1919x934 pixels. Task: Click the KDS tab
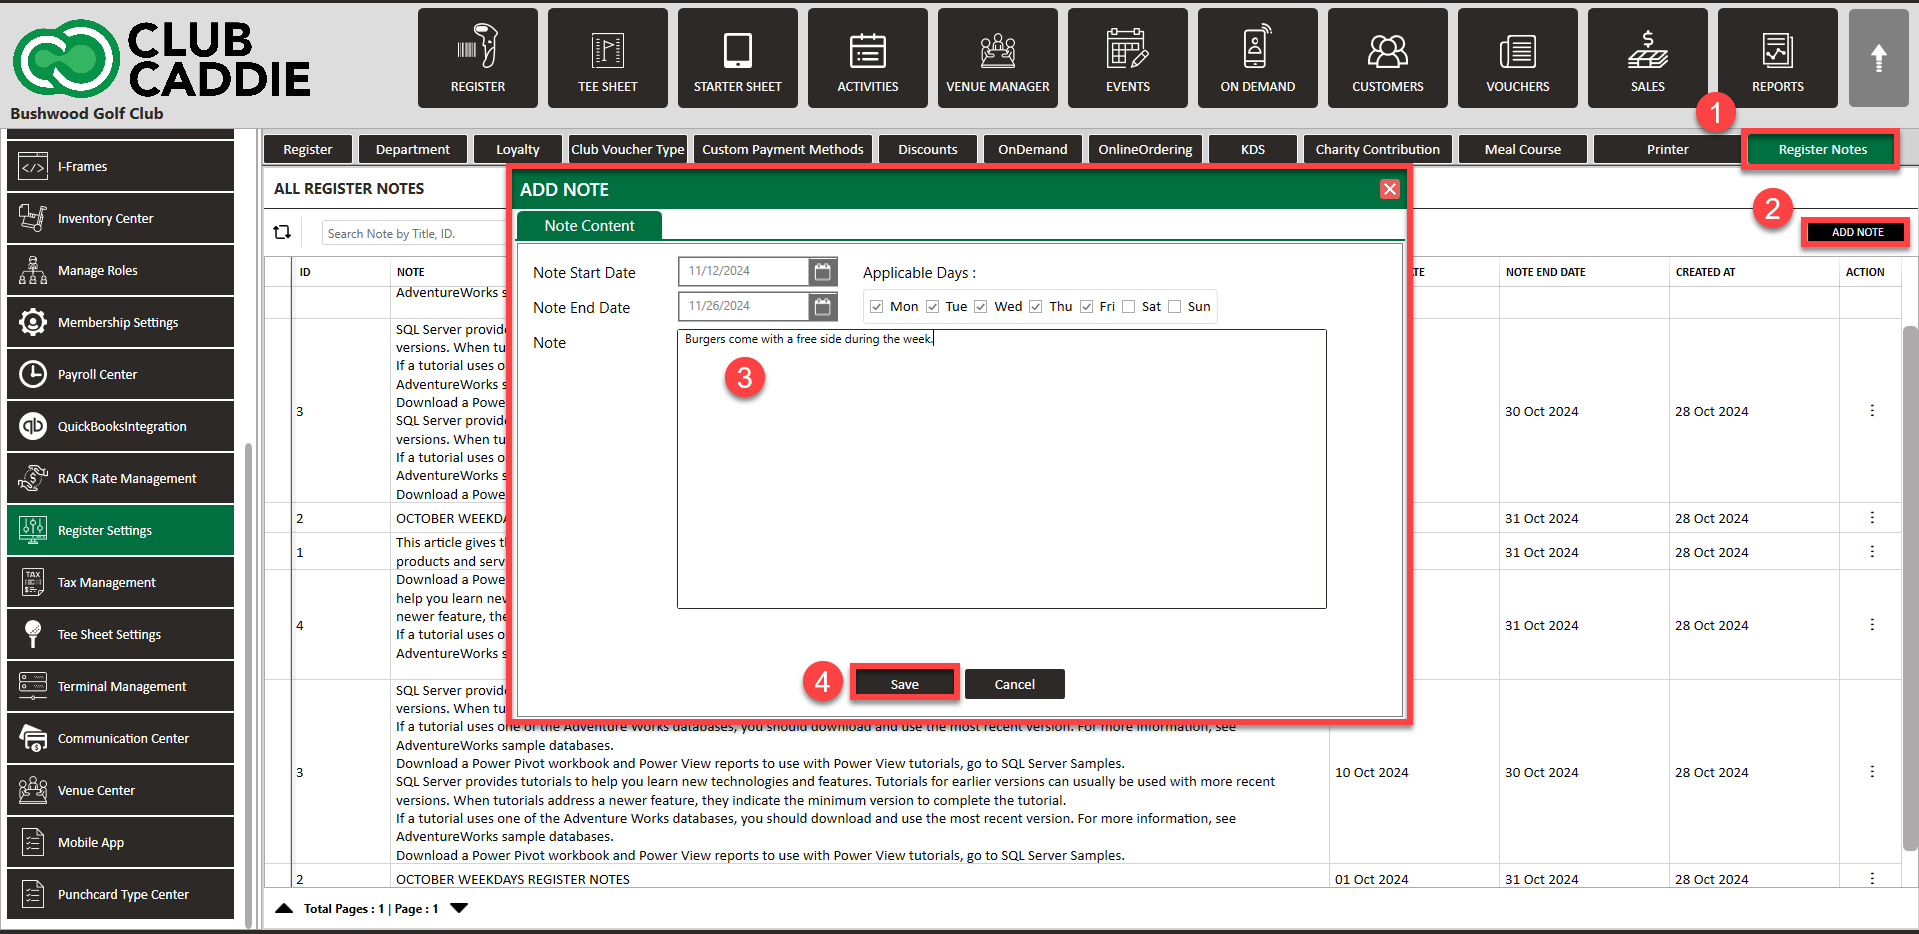pos(1253,149)
